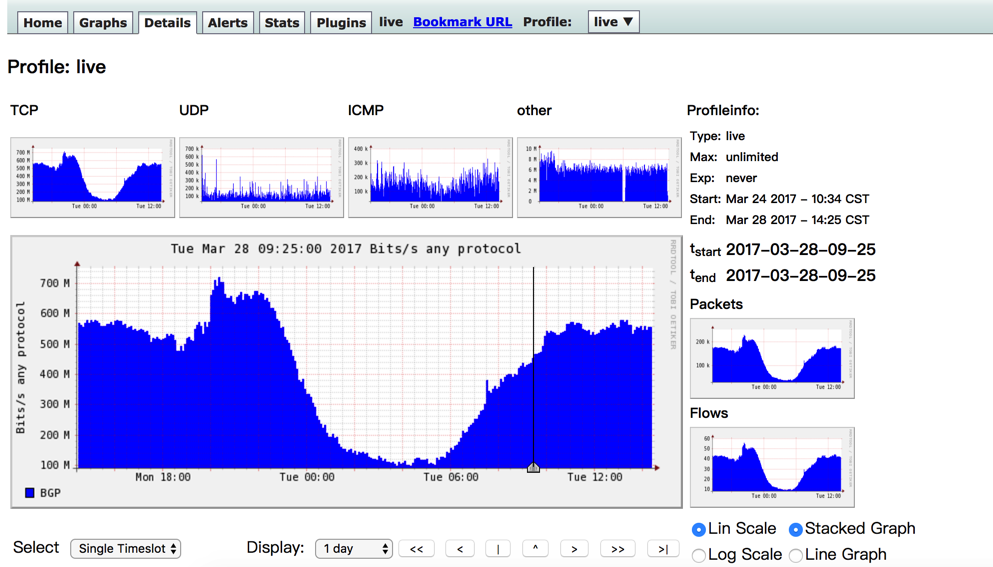Go to end with >| button
The width and height of the screenshot is (993, 567).
pyautogui.click(x=663, y=549)
